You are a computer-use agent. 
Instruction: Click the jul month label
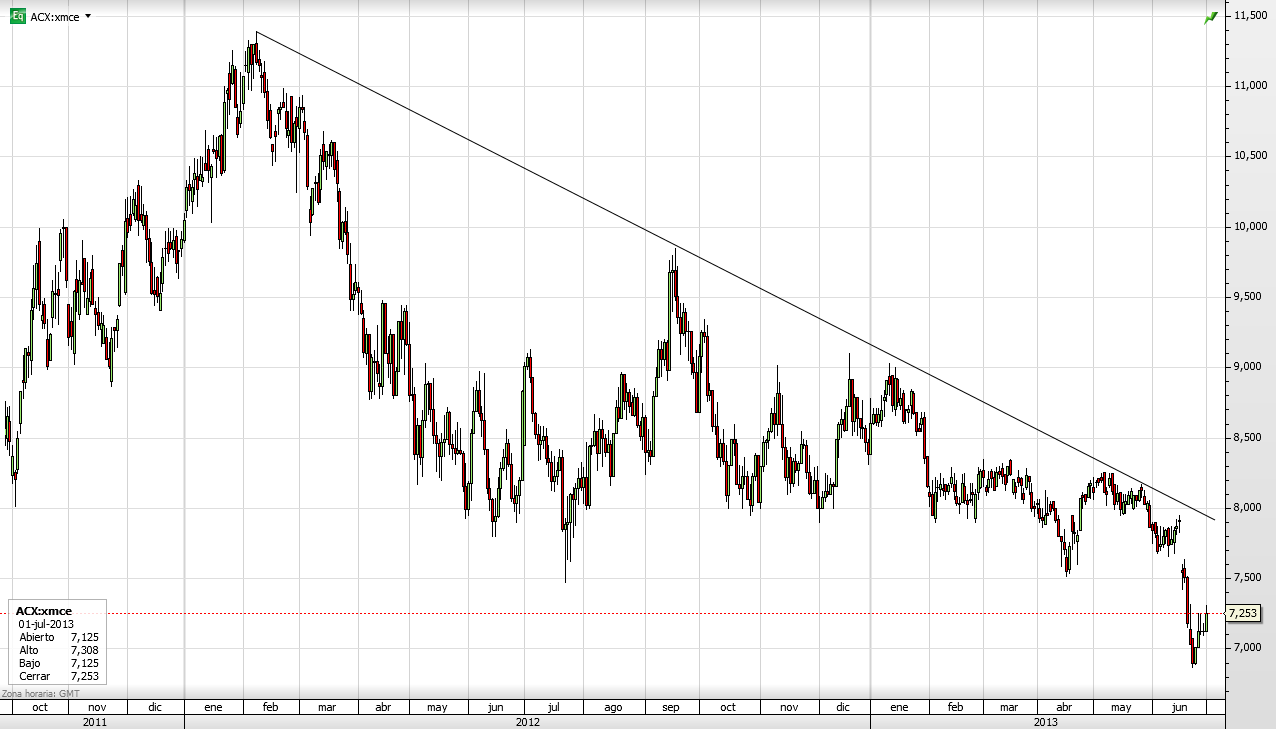(553, 707)
